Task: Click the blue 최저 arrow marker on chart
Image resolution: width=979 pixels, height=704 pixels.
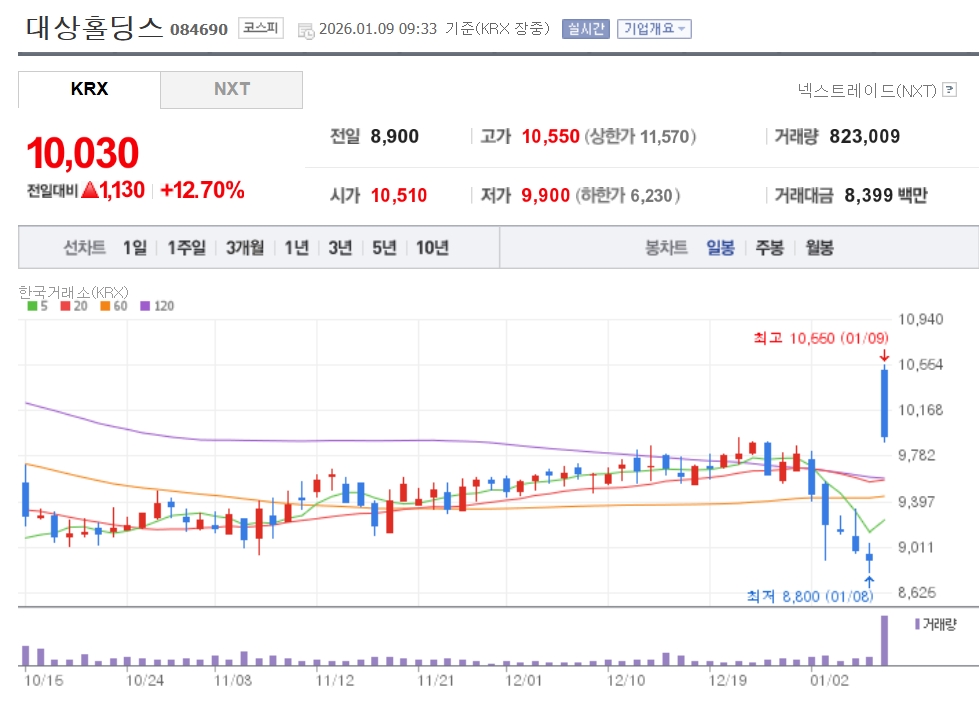Action: (869, 580)
